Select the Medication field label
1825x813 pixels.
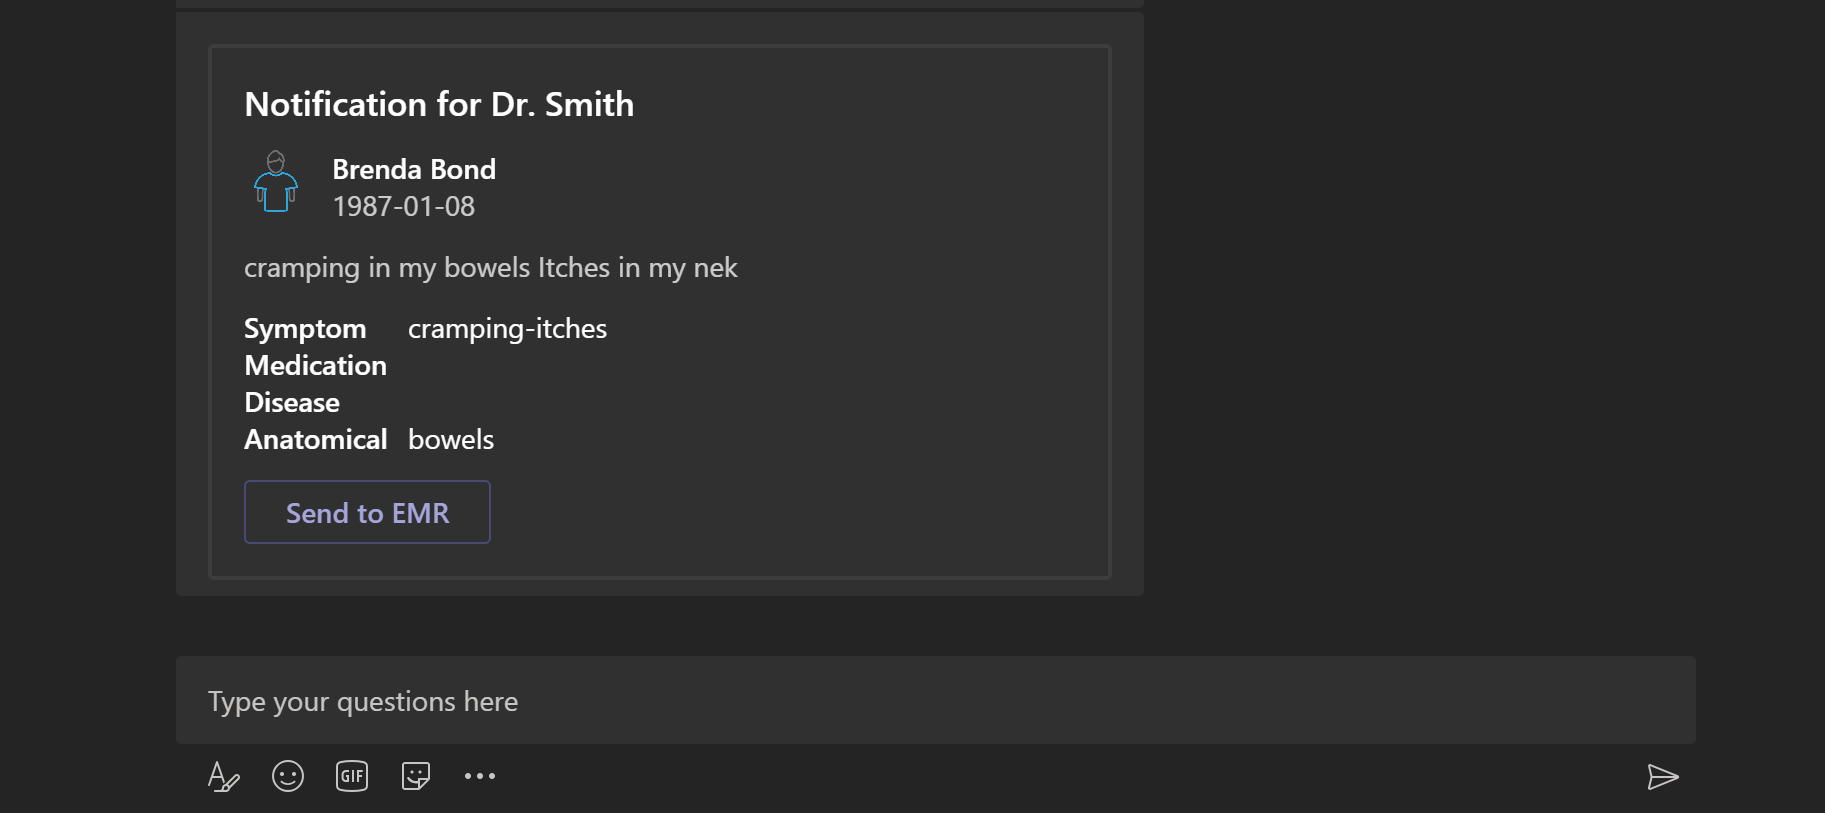316,365
